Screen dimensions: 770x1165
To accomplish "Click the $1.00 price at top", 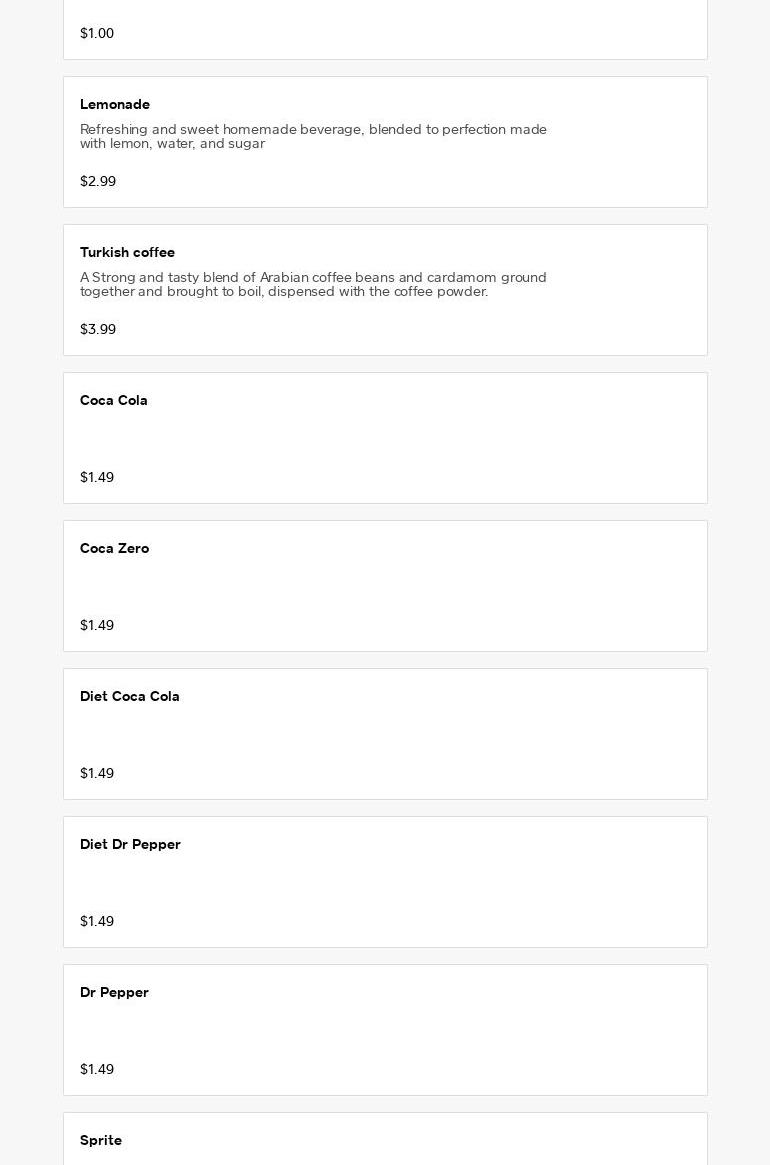I will click(97, 33).
